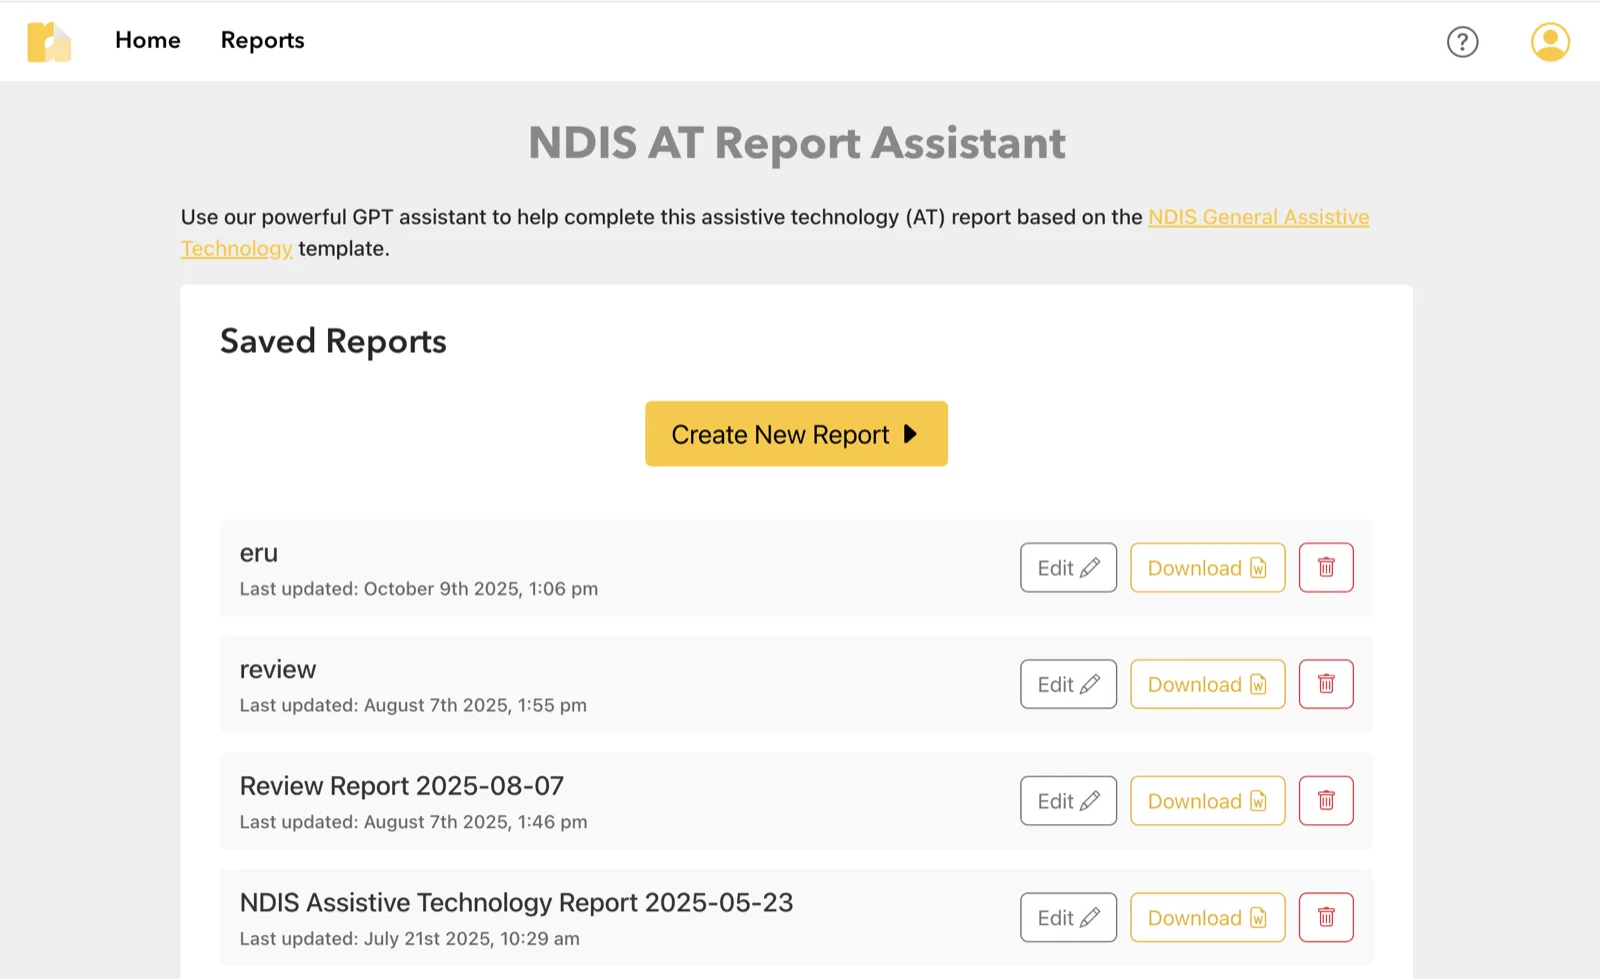
Task: Select NDIS Assistive Technology Report 2025-05-23 title
Action: click(516, 903)
